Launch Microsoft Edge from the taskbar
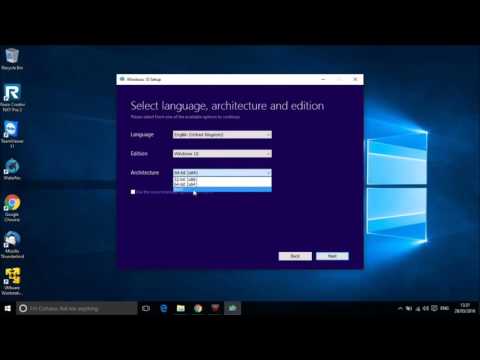This screenshot has height=360, width=480. pyautogui.click(x=164, y=308)
